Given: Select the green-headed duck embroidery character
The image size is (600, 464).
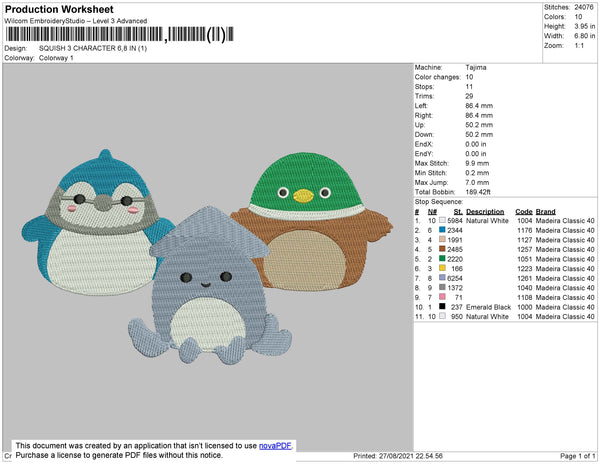Looking at the screenshot, I should point(311,221).
